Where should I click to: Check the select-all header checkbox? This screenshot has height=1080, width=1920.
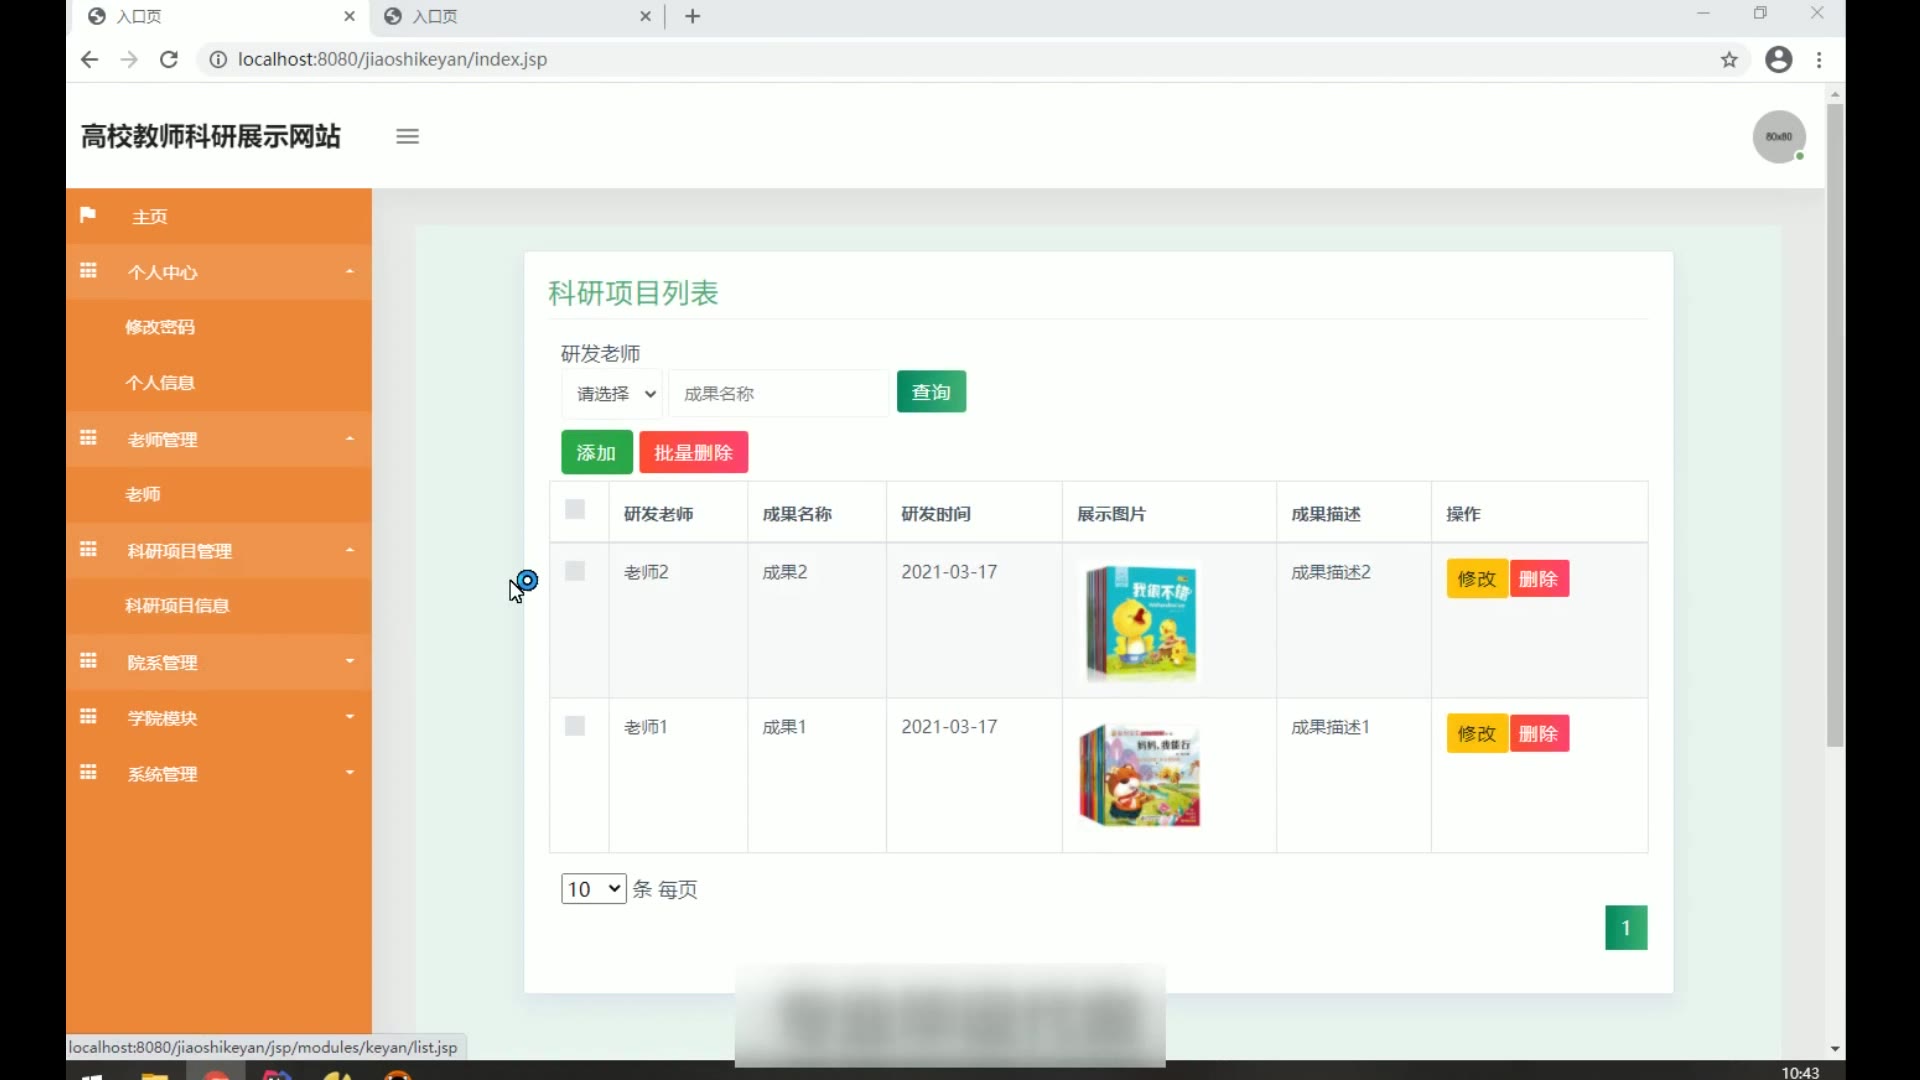pyautogui.click(x=575, y=510)
